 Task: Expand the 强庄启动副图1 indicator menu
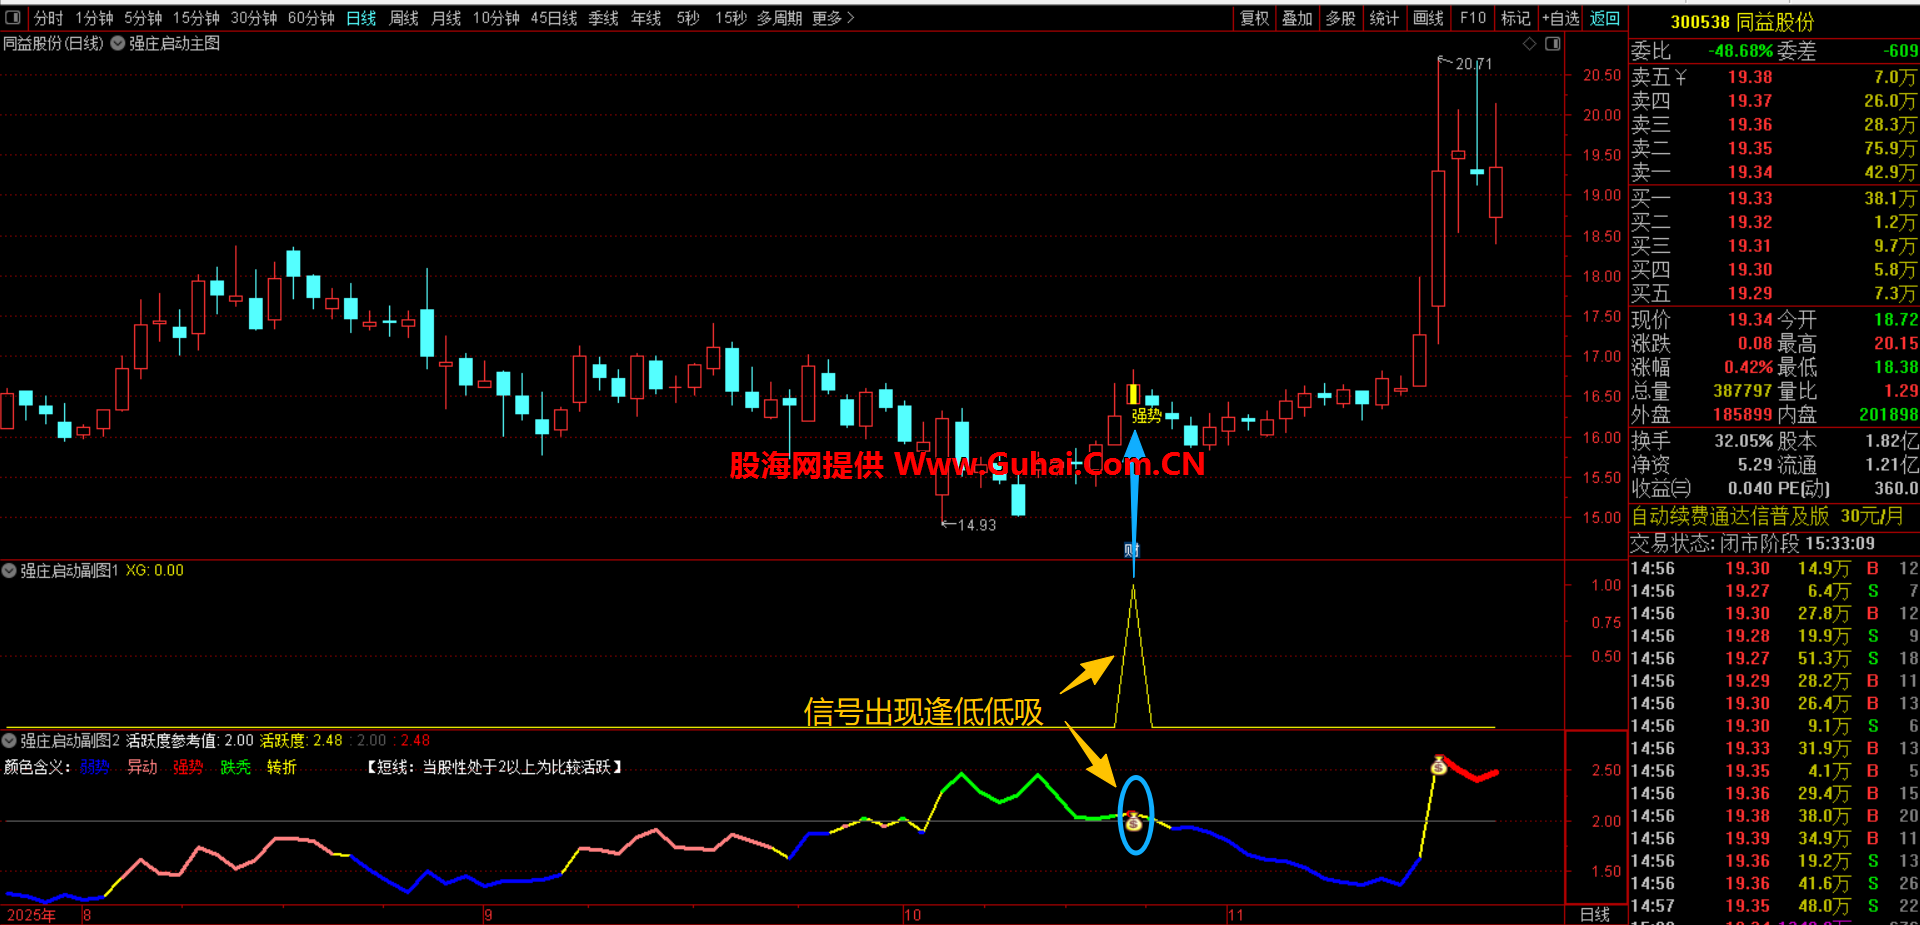pos(10,571)
